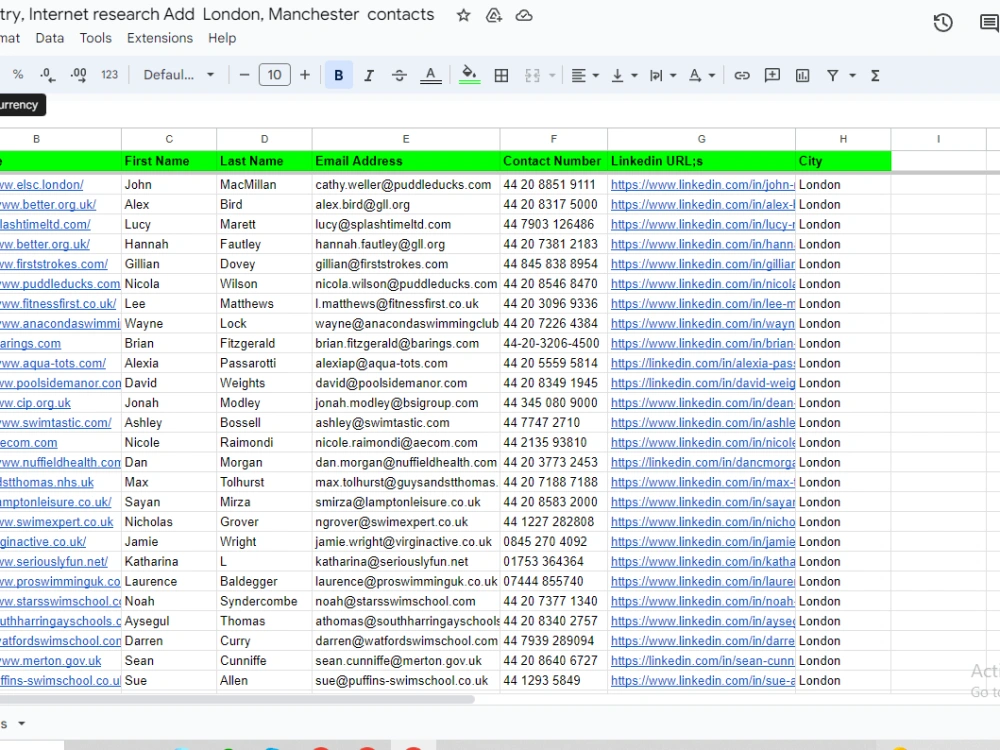The image size is (1000, 750).
Task: Toggle italic formatting
Action: coord(369,75)
